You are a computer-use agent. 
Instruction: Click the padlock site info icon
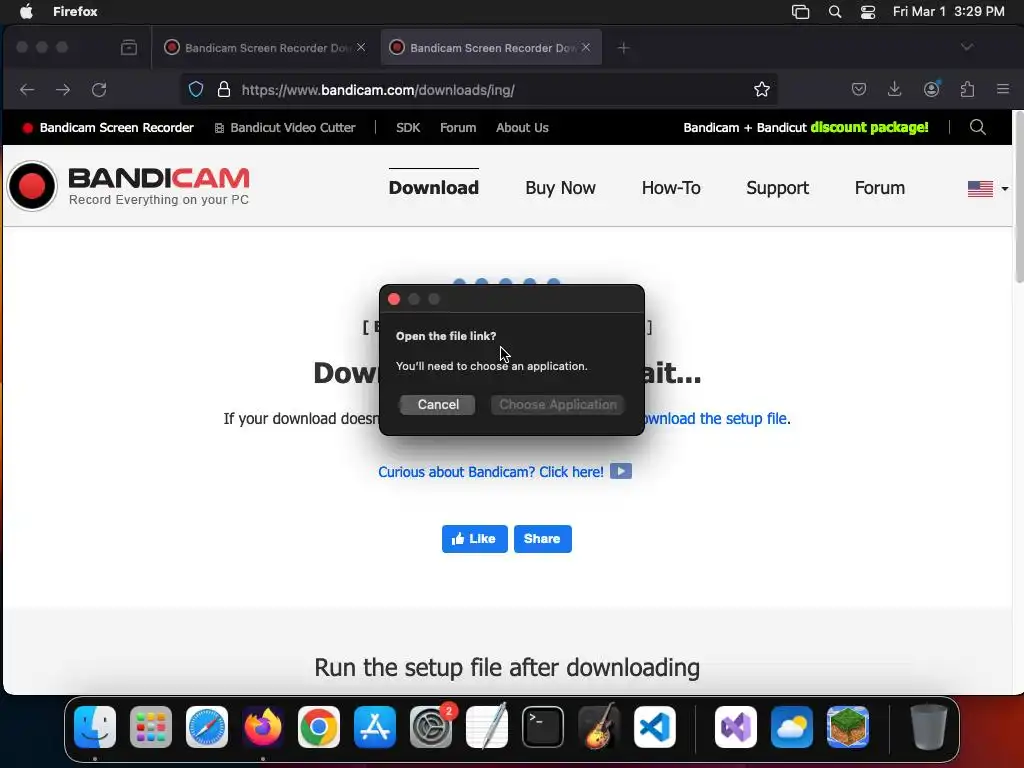223,89
